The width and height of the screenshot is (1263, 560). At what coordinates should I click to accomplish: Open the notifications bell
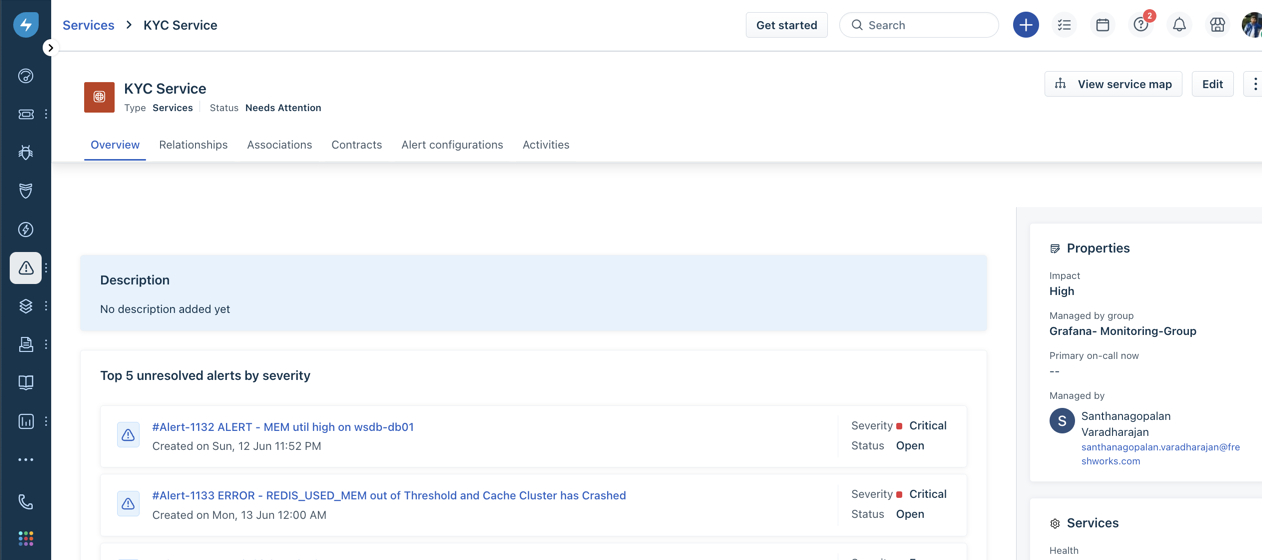pos(1179,25)
